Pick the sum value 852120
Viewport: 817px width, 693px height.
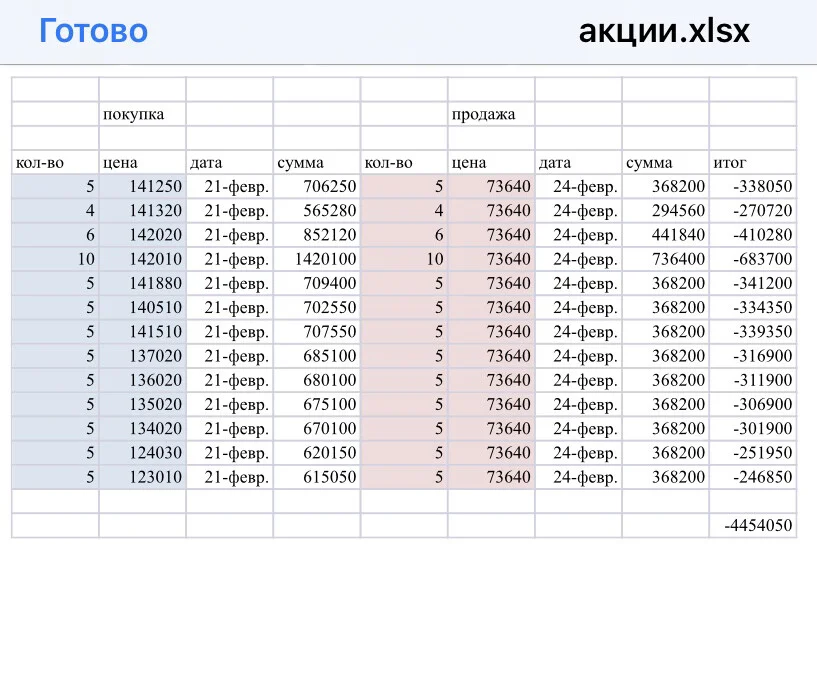tap(317, 235)
